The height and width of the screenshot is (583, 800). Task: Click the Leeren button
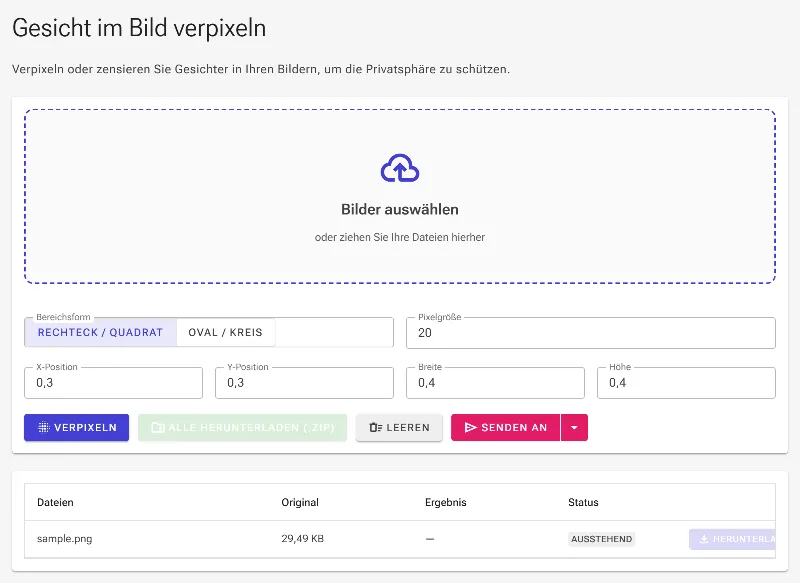[x=399, y=427]
